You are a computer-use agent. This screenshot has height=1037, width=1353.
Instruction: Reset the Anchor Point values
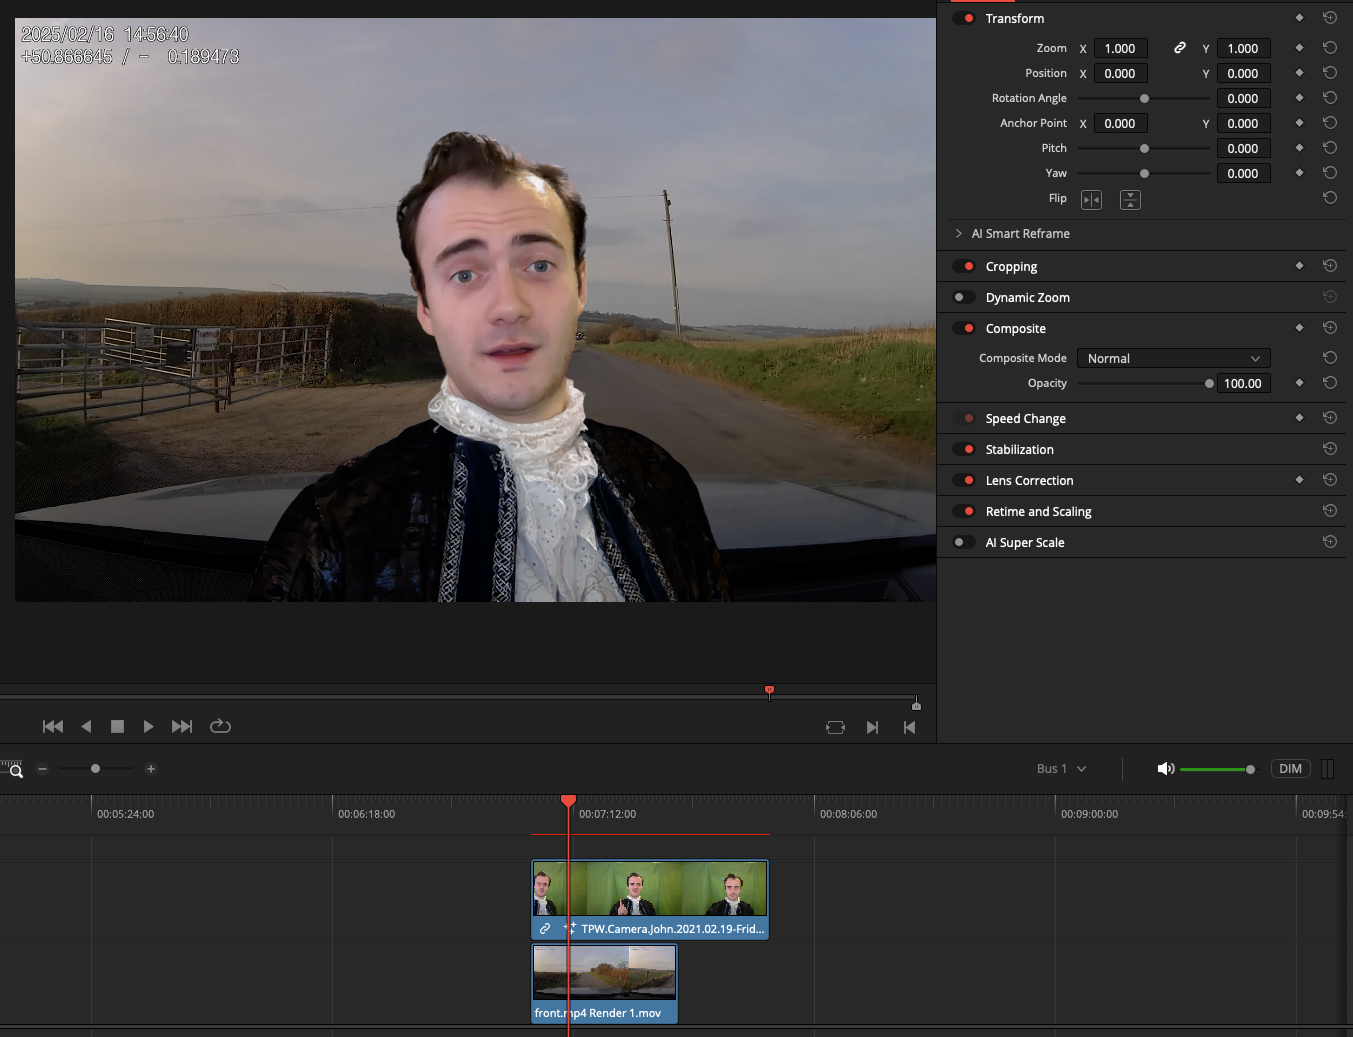[x=1330, y=123]
